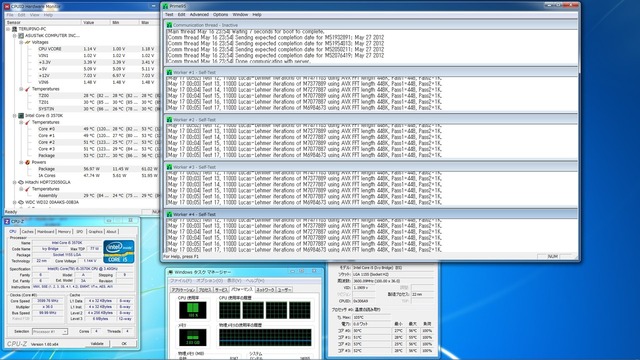
Task: Click the Intel Core i5 3570K chip icon
Action: 21,116
